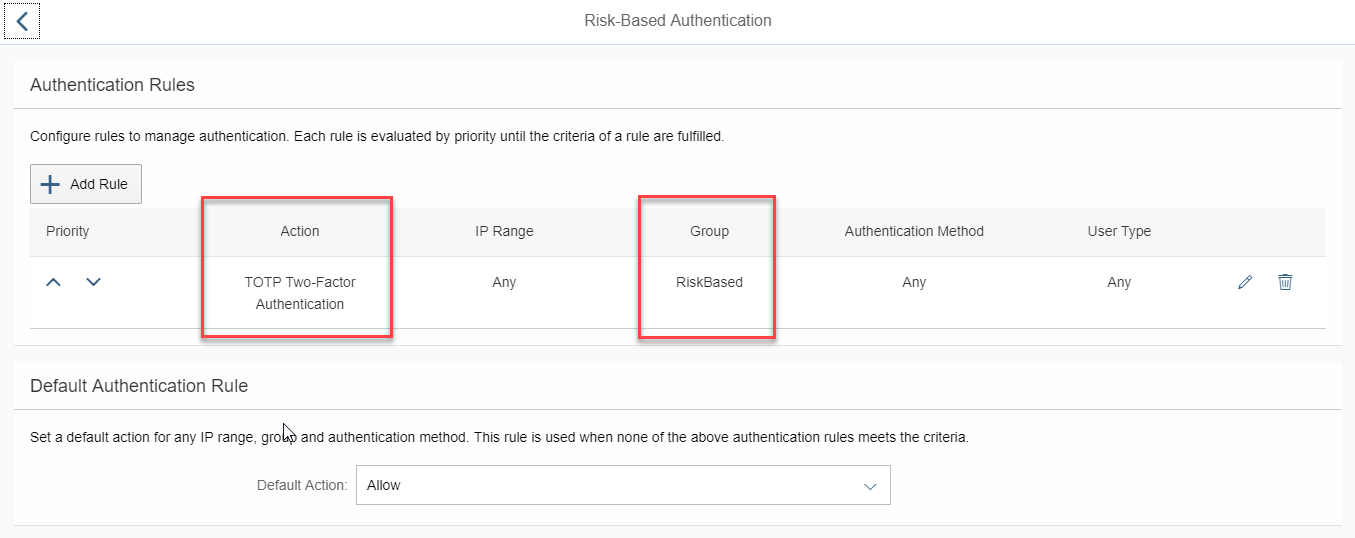Click the IP Range column header
Image resolution: width=1355 pixels, height=538 pixels.
504,231
